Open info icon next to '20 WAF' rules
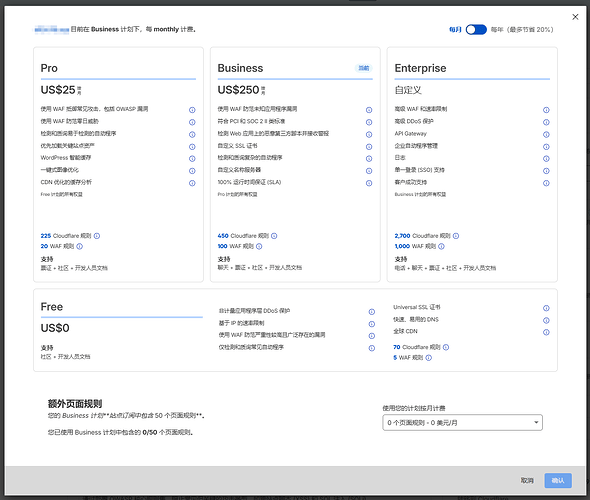Image resolution: width=590 pixels, height=500 pixels. click(x=79, y=246)
